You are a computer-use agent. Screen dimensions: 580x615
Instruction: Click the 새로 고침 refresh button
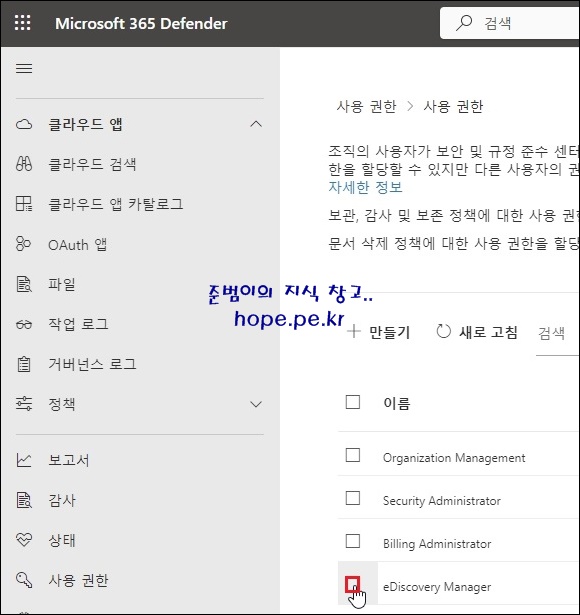point(476,332)
